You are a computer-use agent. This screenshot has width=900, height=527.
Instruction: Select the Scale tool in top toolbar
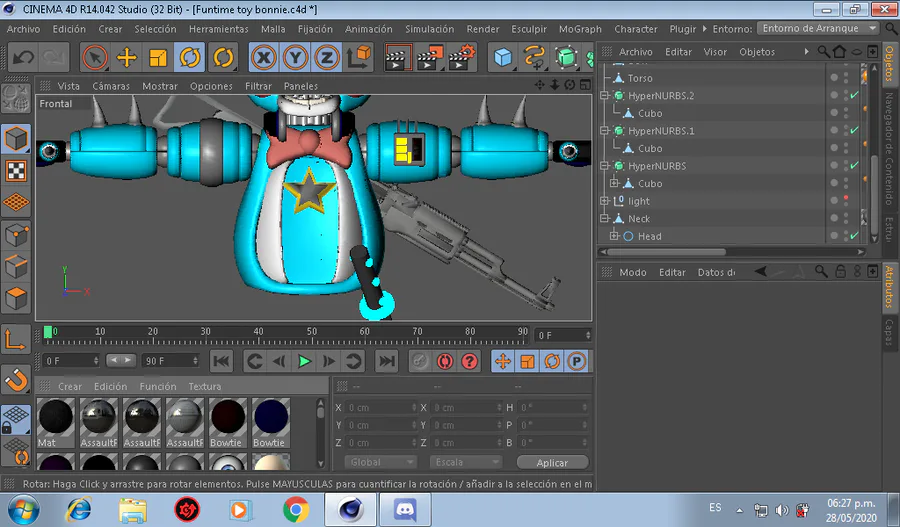pyautogui.click(x=158, y=57)
